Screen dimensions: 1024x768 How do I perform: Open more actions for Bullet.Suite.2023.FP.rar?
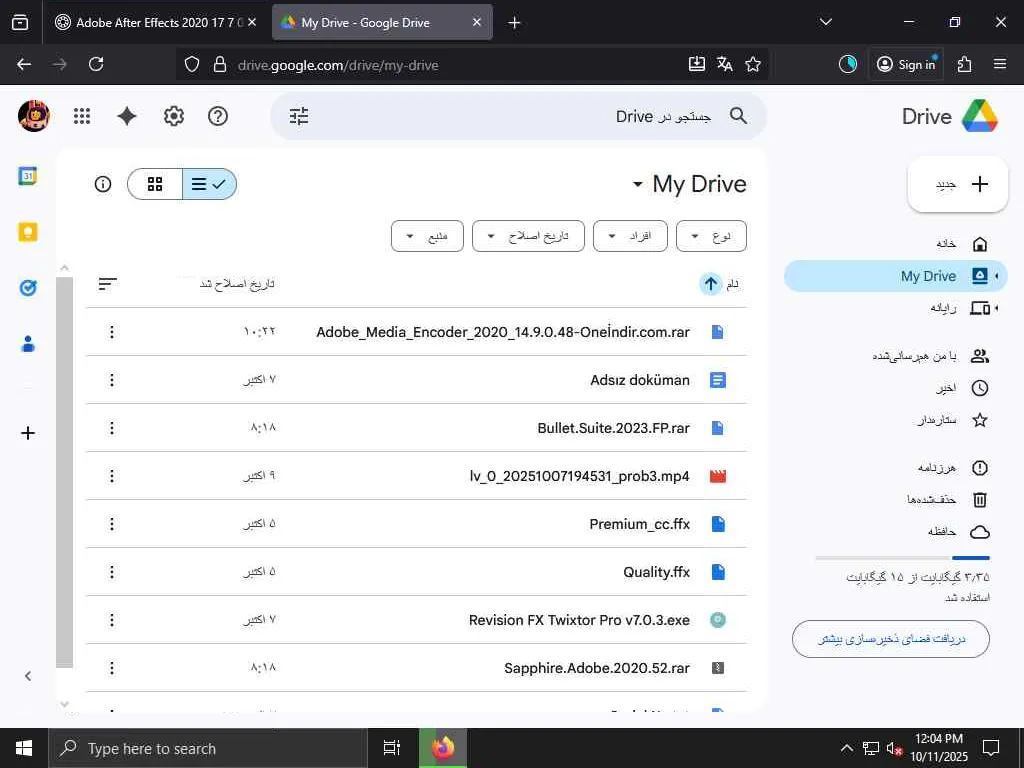[112, 428]
